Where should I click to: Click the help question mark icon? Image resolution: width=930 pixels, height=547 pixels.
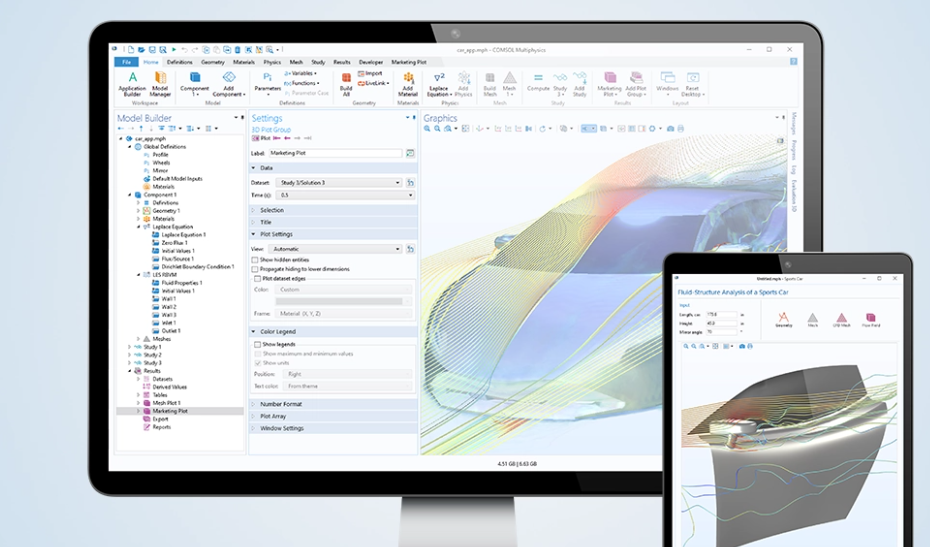pos(793,62)
